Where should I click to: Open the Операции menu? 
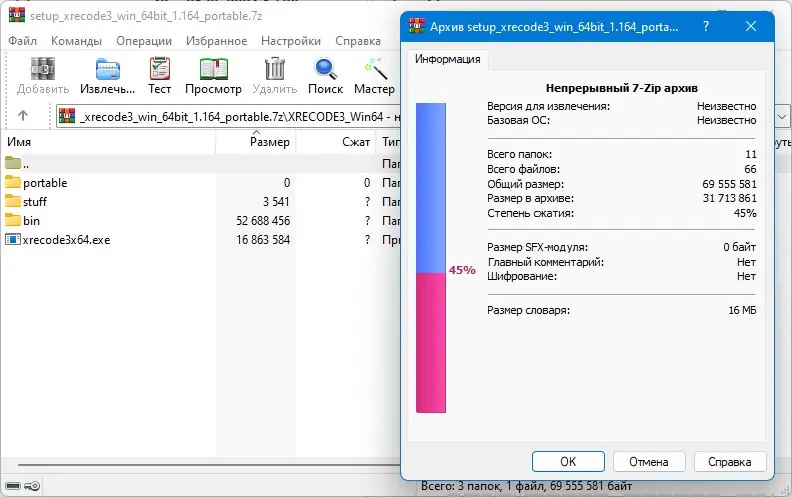pyautogui.click(x=144, y=41)
